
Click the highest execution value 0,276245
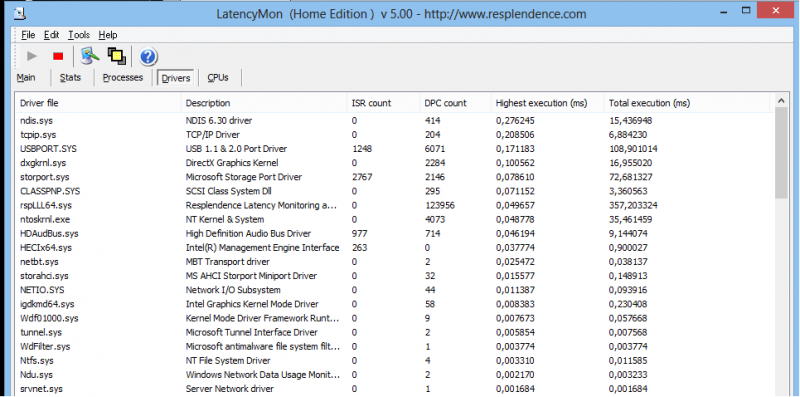[515, 121]
